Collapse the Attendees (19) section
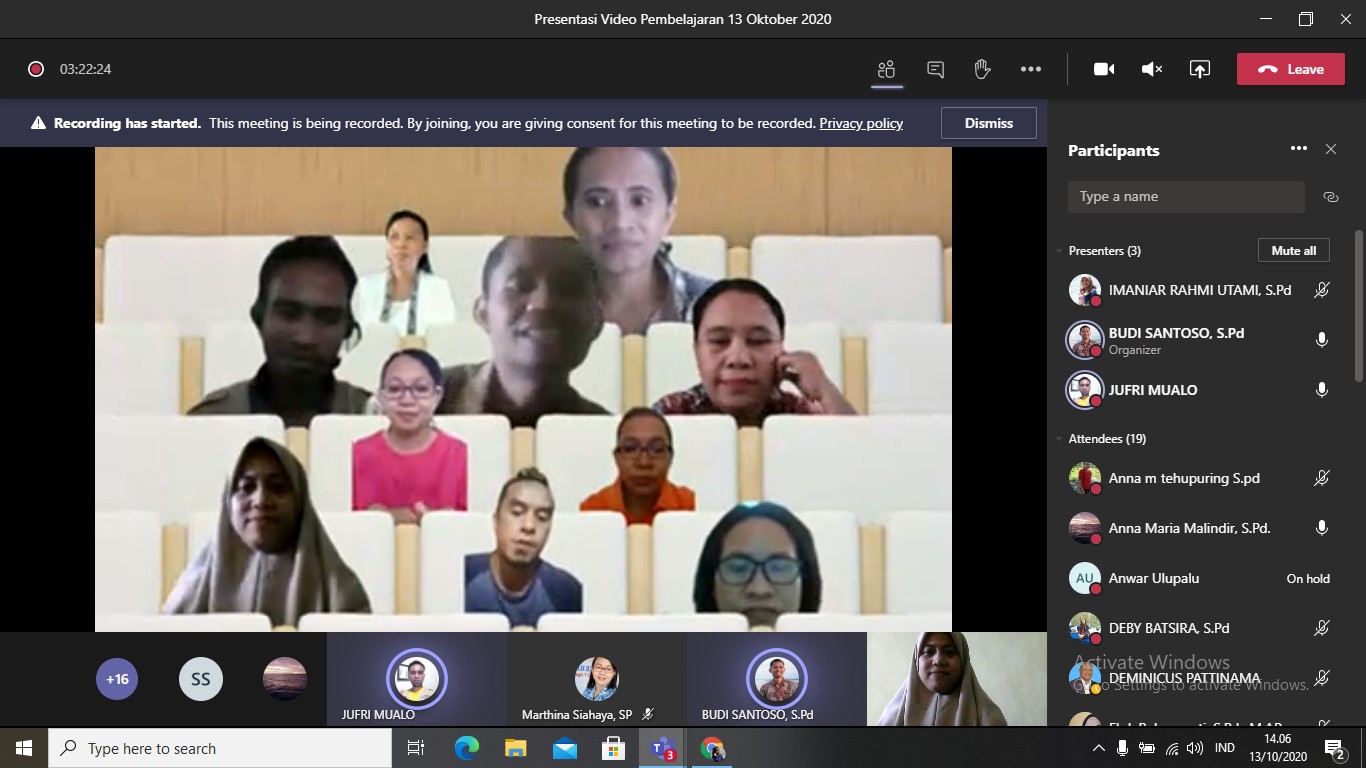 (x=1061, y=439)
